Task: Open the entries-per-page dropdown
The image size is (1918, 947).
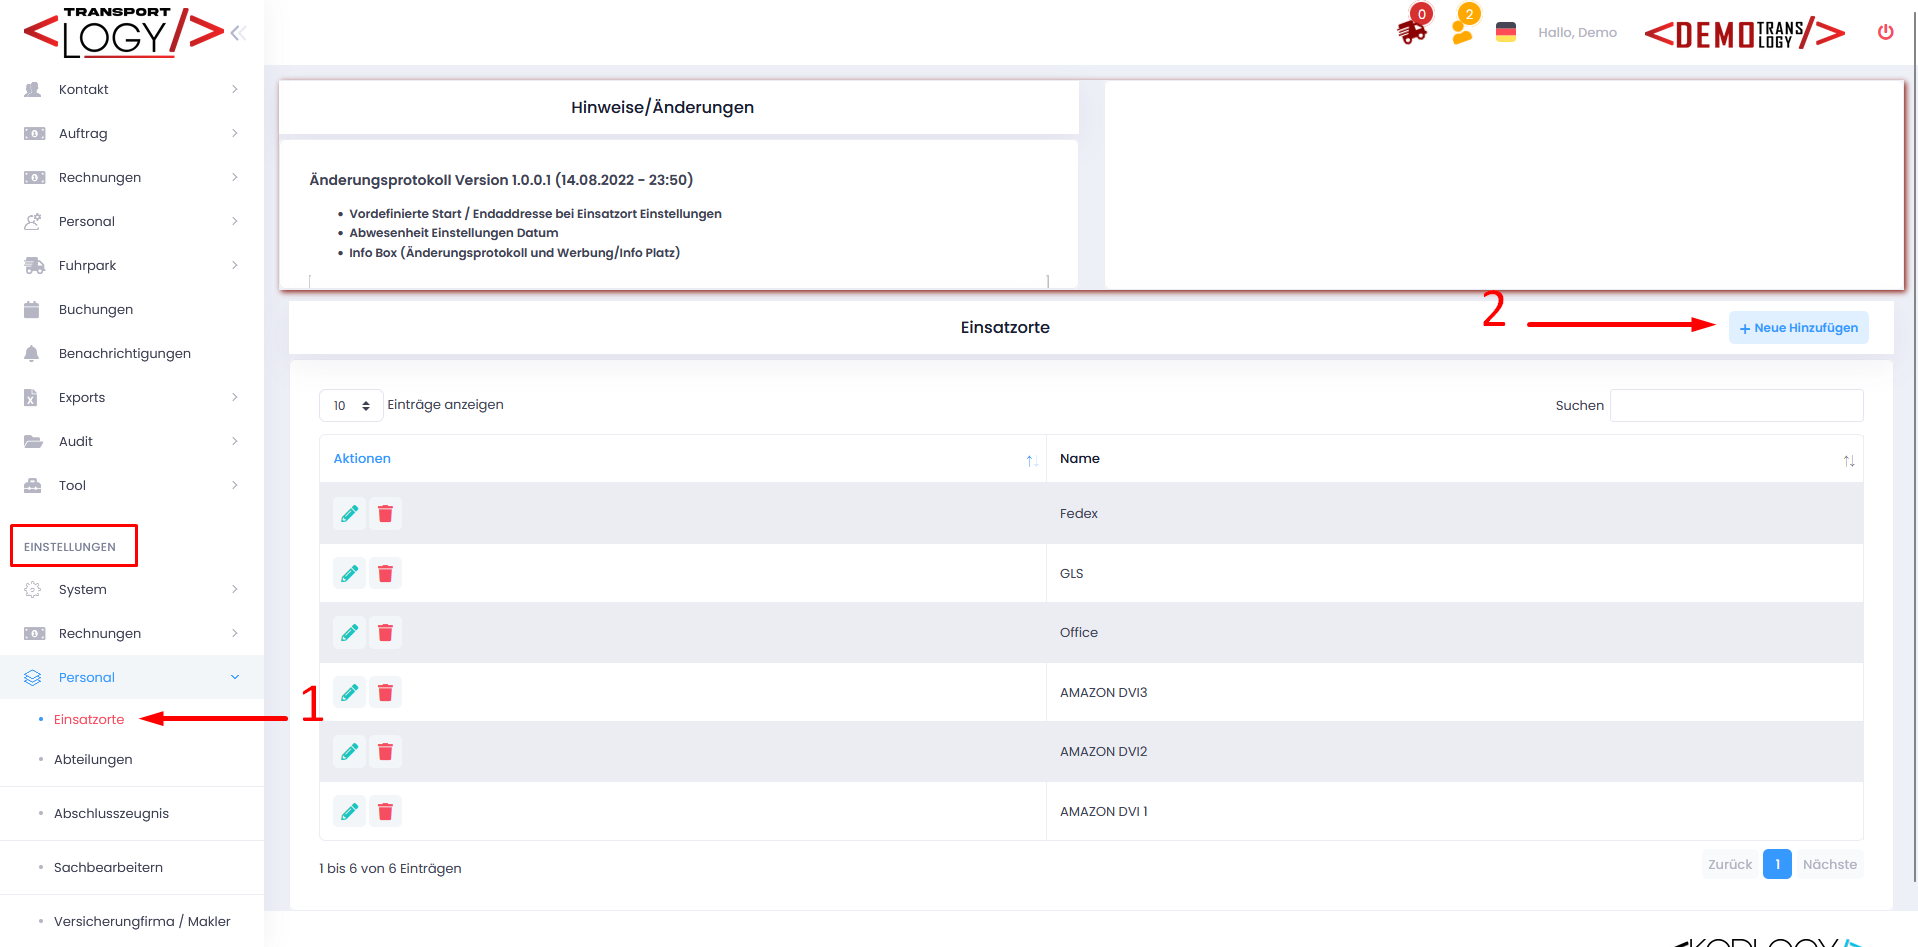Action: pyautogui.click(x=351, y=406)
